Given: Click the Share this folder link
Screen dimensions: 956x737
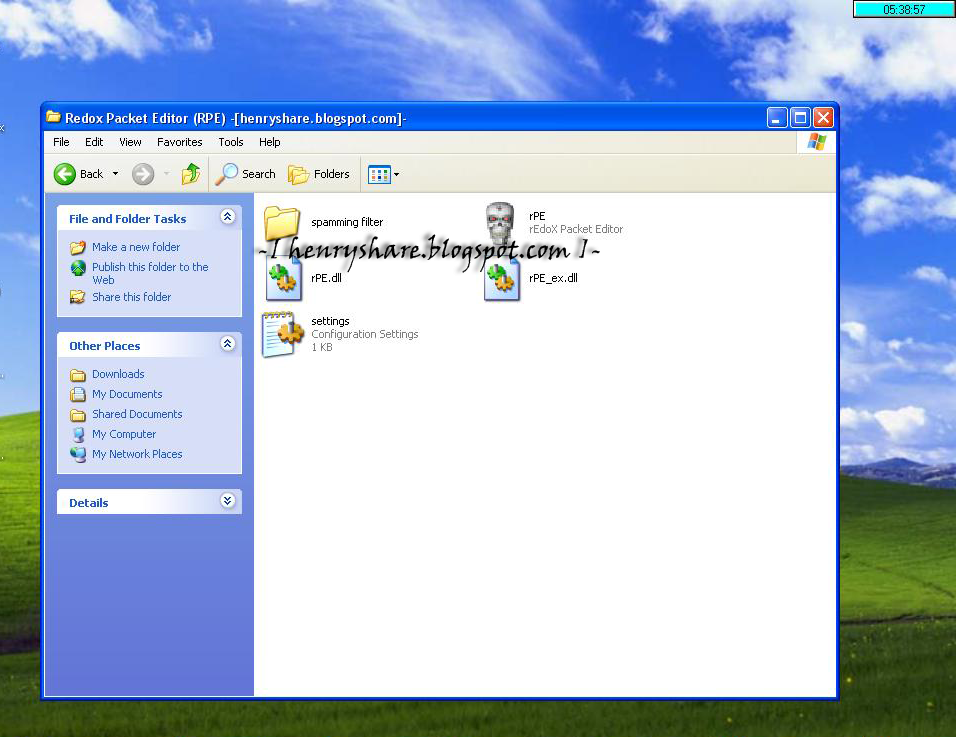Looking at the screenshot, I should click(132, 297).
